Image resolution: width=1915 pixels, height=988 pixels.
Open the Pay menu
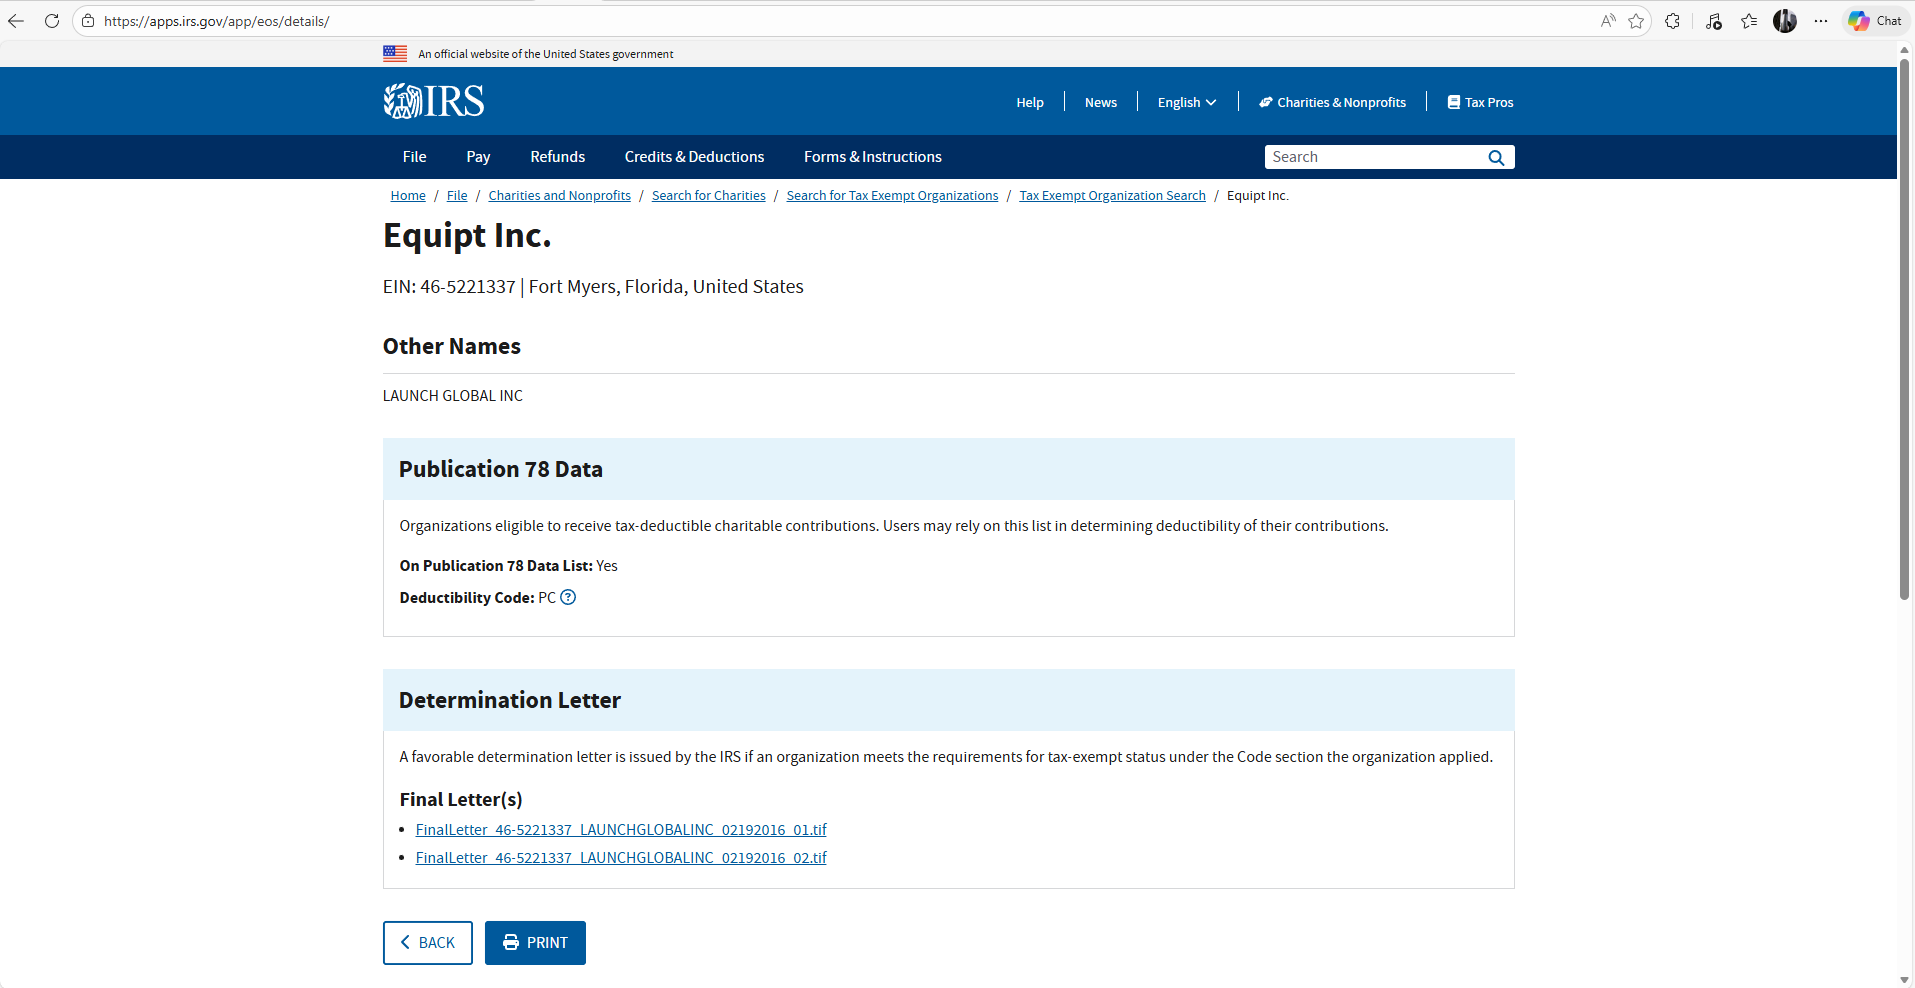[x=478, y=157]
